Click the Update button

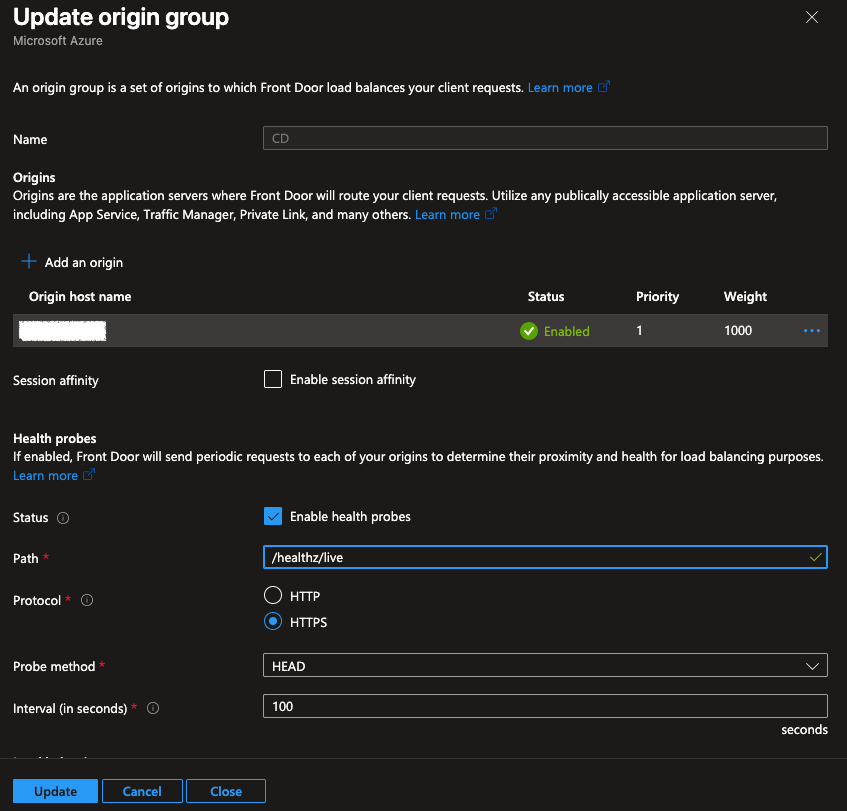point(55,792)
